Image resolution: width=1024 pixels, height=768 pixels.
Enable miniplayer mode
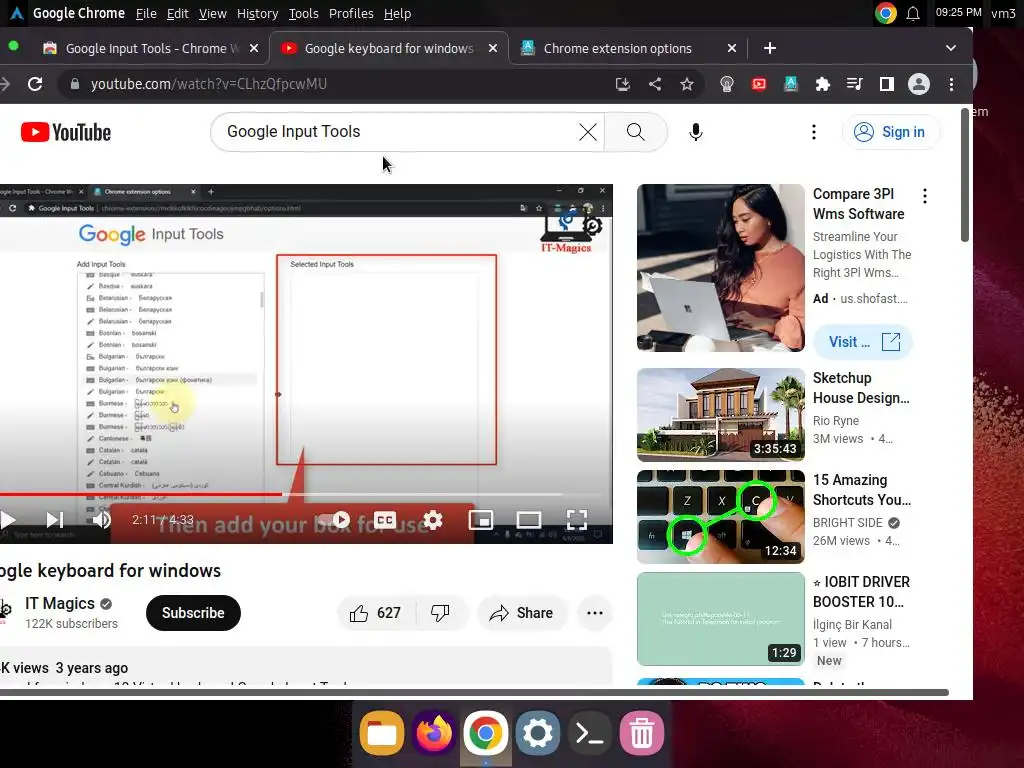[481, 520]
